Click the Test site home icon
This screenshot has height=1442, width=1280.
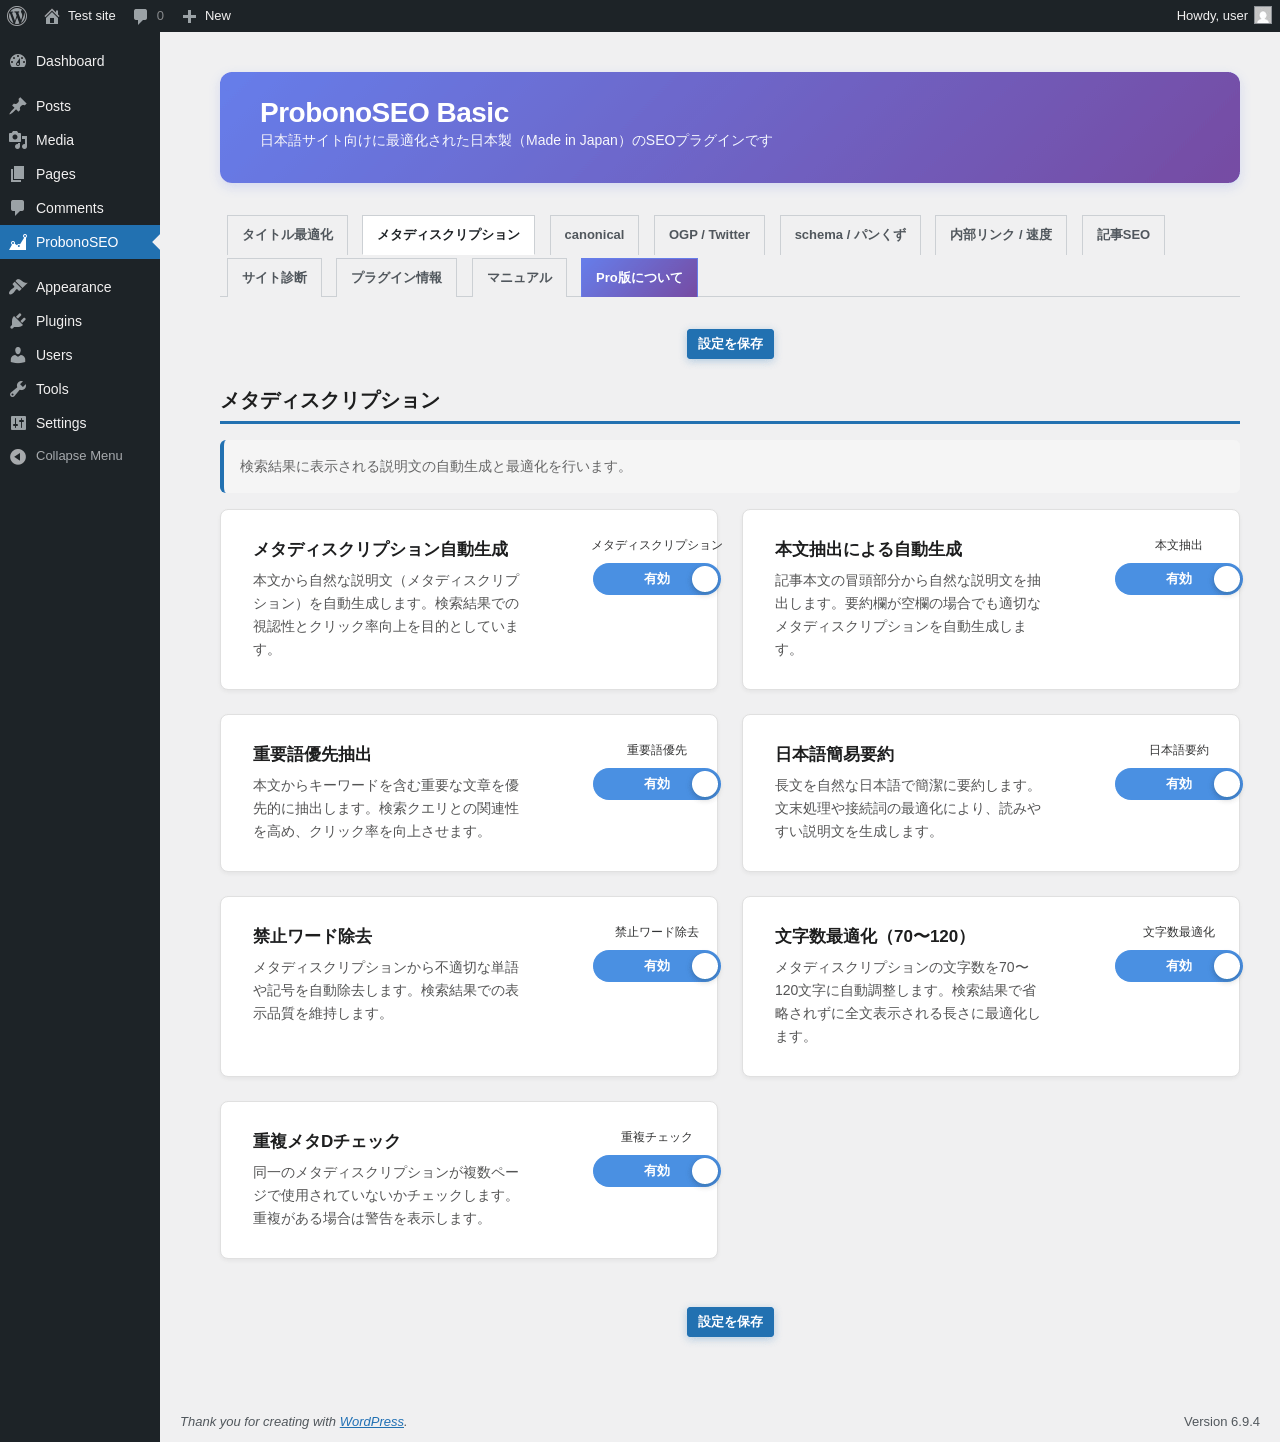pyautogui.click(x=52, y=16)
